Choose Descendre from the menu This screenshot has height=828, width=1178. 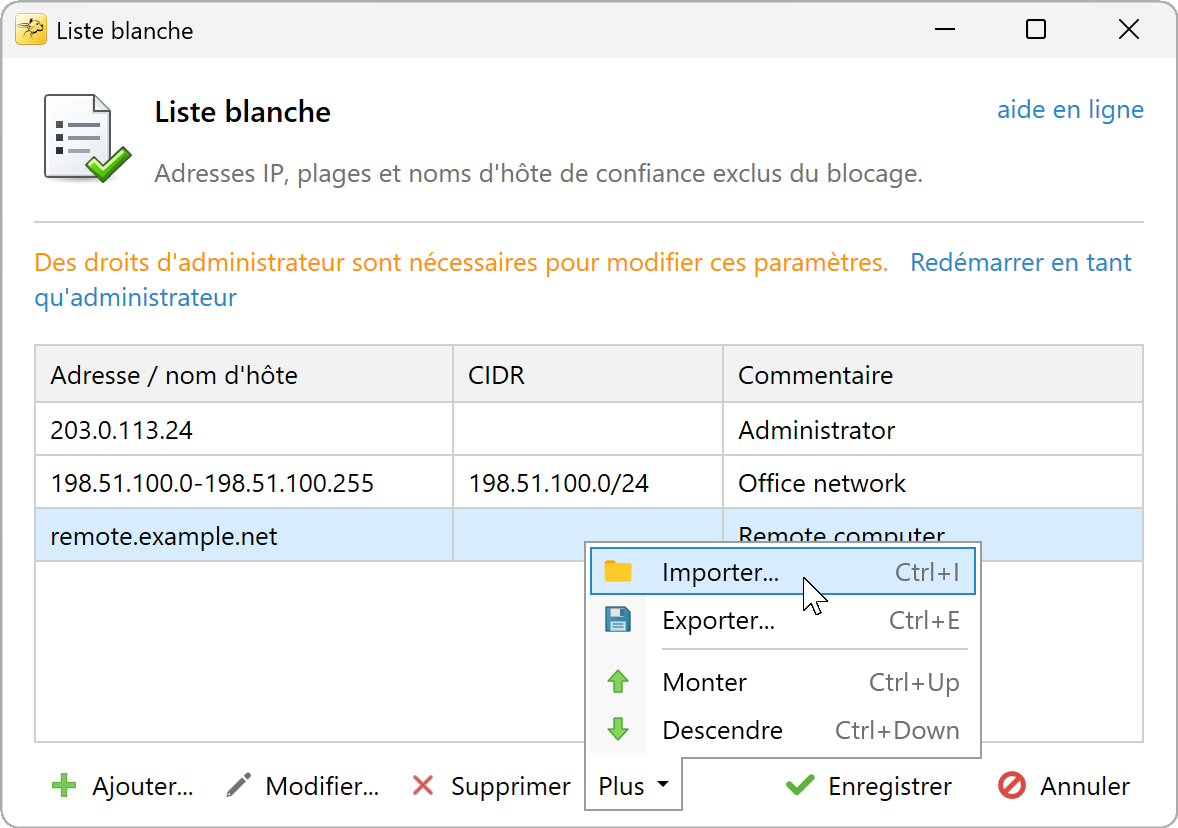pos(783,730)
